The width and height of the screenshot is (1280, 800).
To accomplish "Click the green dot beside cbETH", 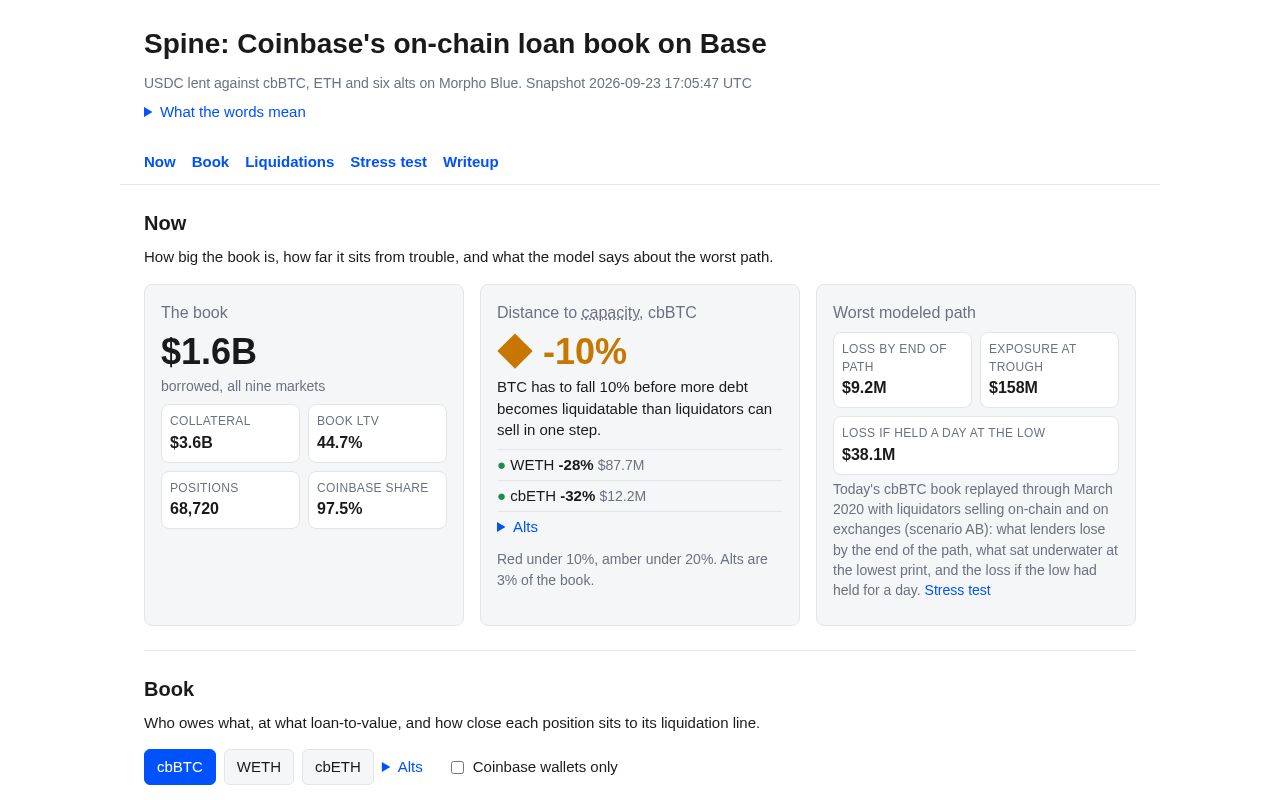I will (x=501, y=496).
